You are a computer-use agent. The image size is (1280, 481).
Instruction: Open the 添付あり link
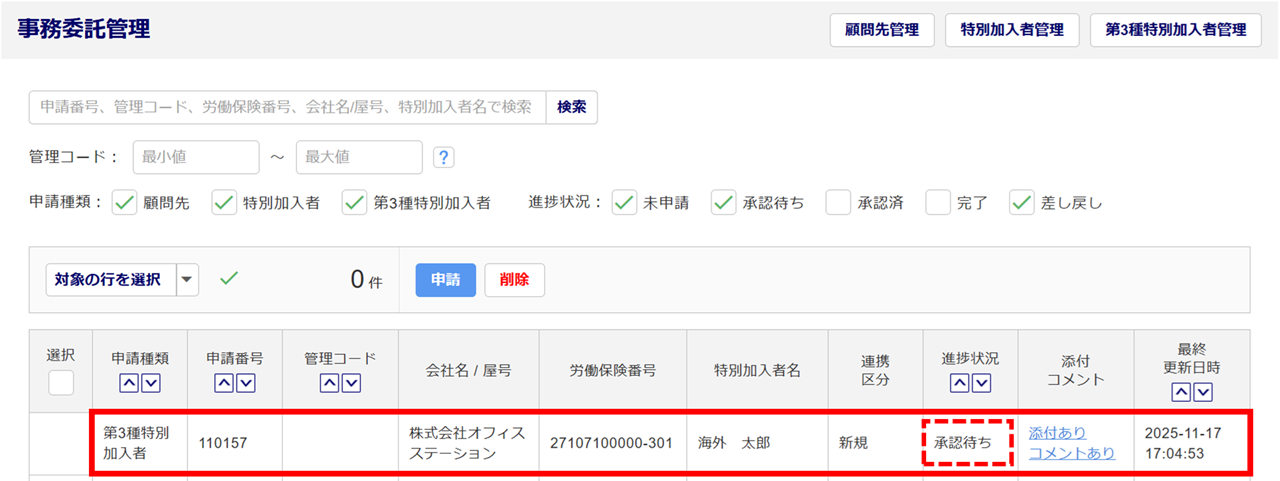pos(1057,433)
